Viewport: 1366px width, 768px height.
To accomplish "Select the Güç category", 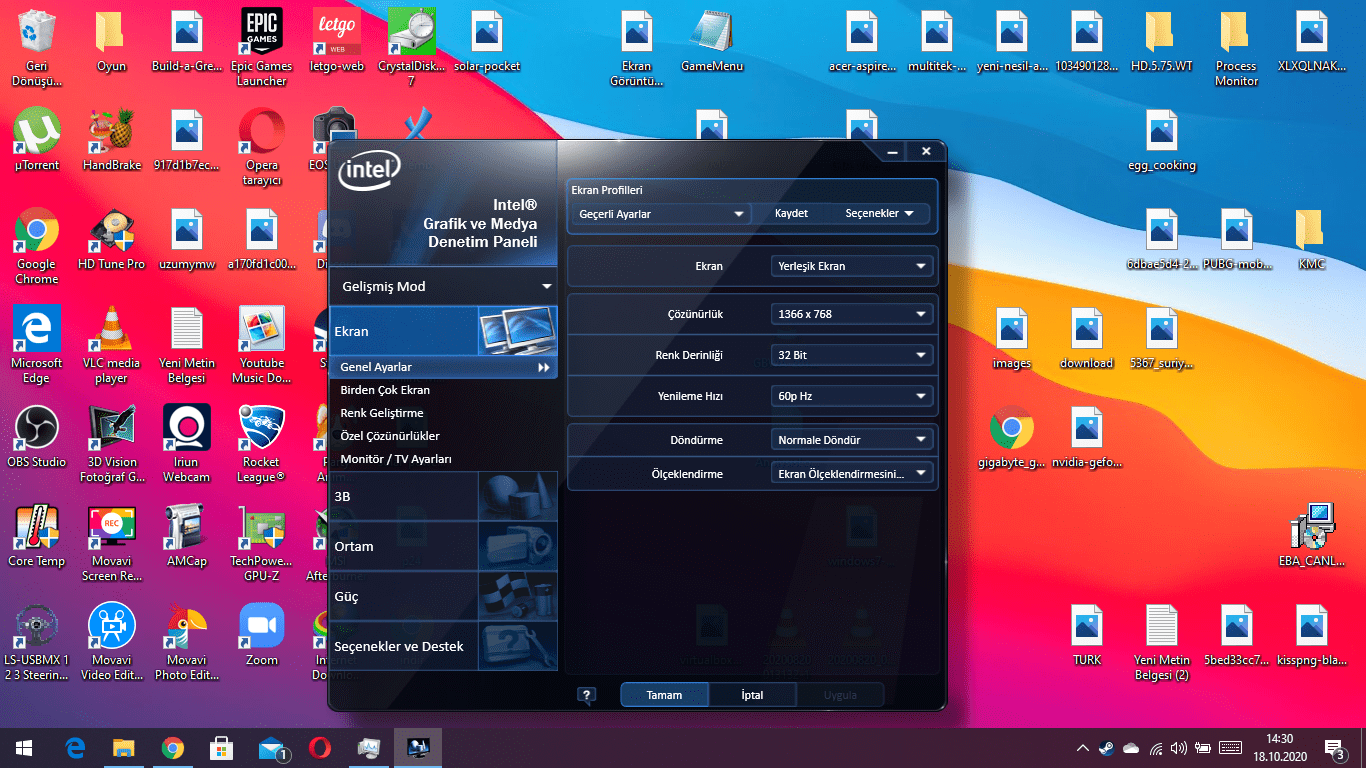I will coord(443,596).
